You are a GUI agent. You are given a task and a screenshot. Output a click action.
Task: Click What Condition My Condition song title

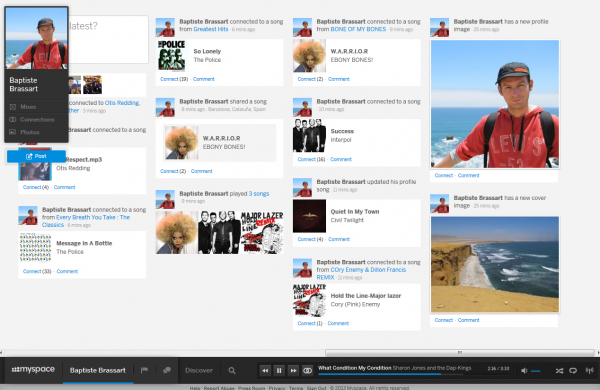coord(355,368)
